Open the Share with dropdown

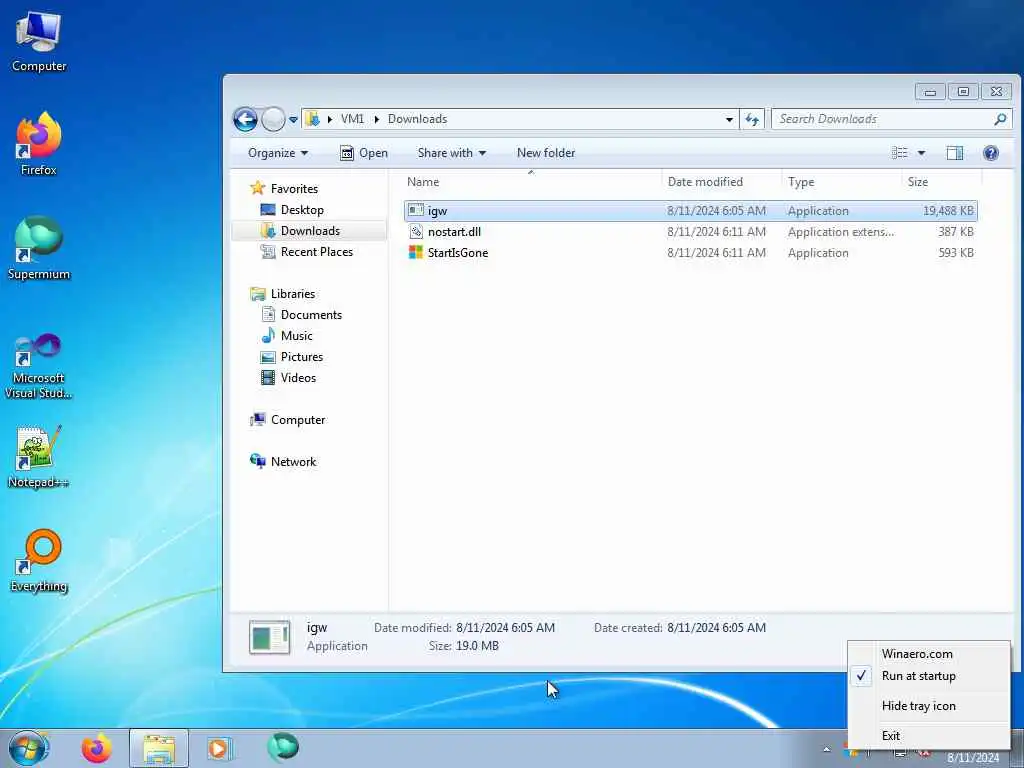pos(451,153)
